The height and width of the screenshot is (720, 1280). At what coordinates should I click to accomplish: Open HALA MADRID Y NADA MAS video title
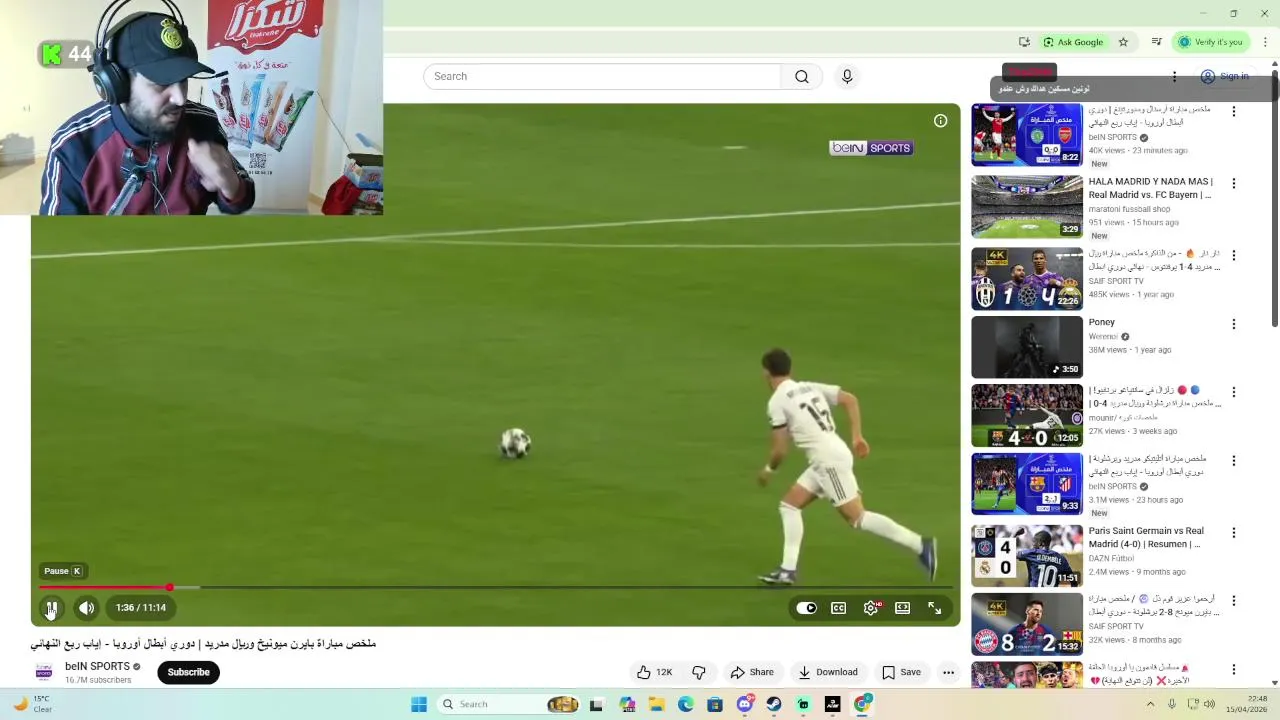[1150, 188]
